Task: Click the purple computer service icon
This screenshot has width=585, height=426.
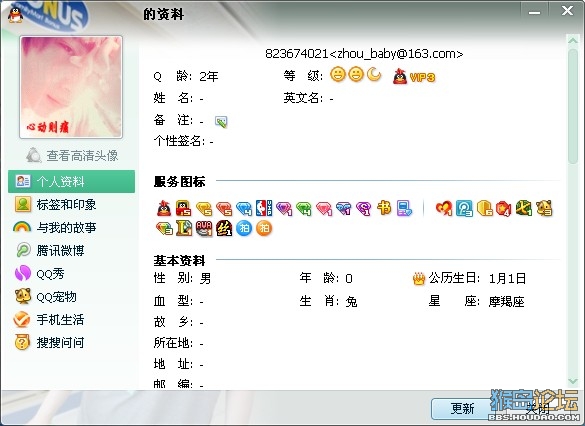Action: (404, 208)
